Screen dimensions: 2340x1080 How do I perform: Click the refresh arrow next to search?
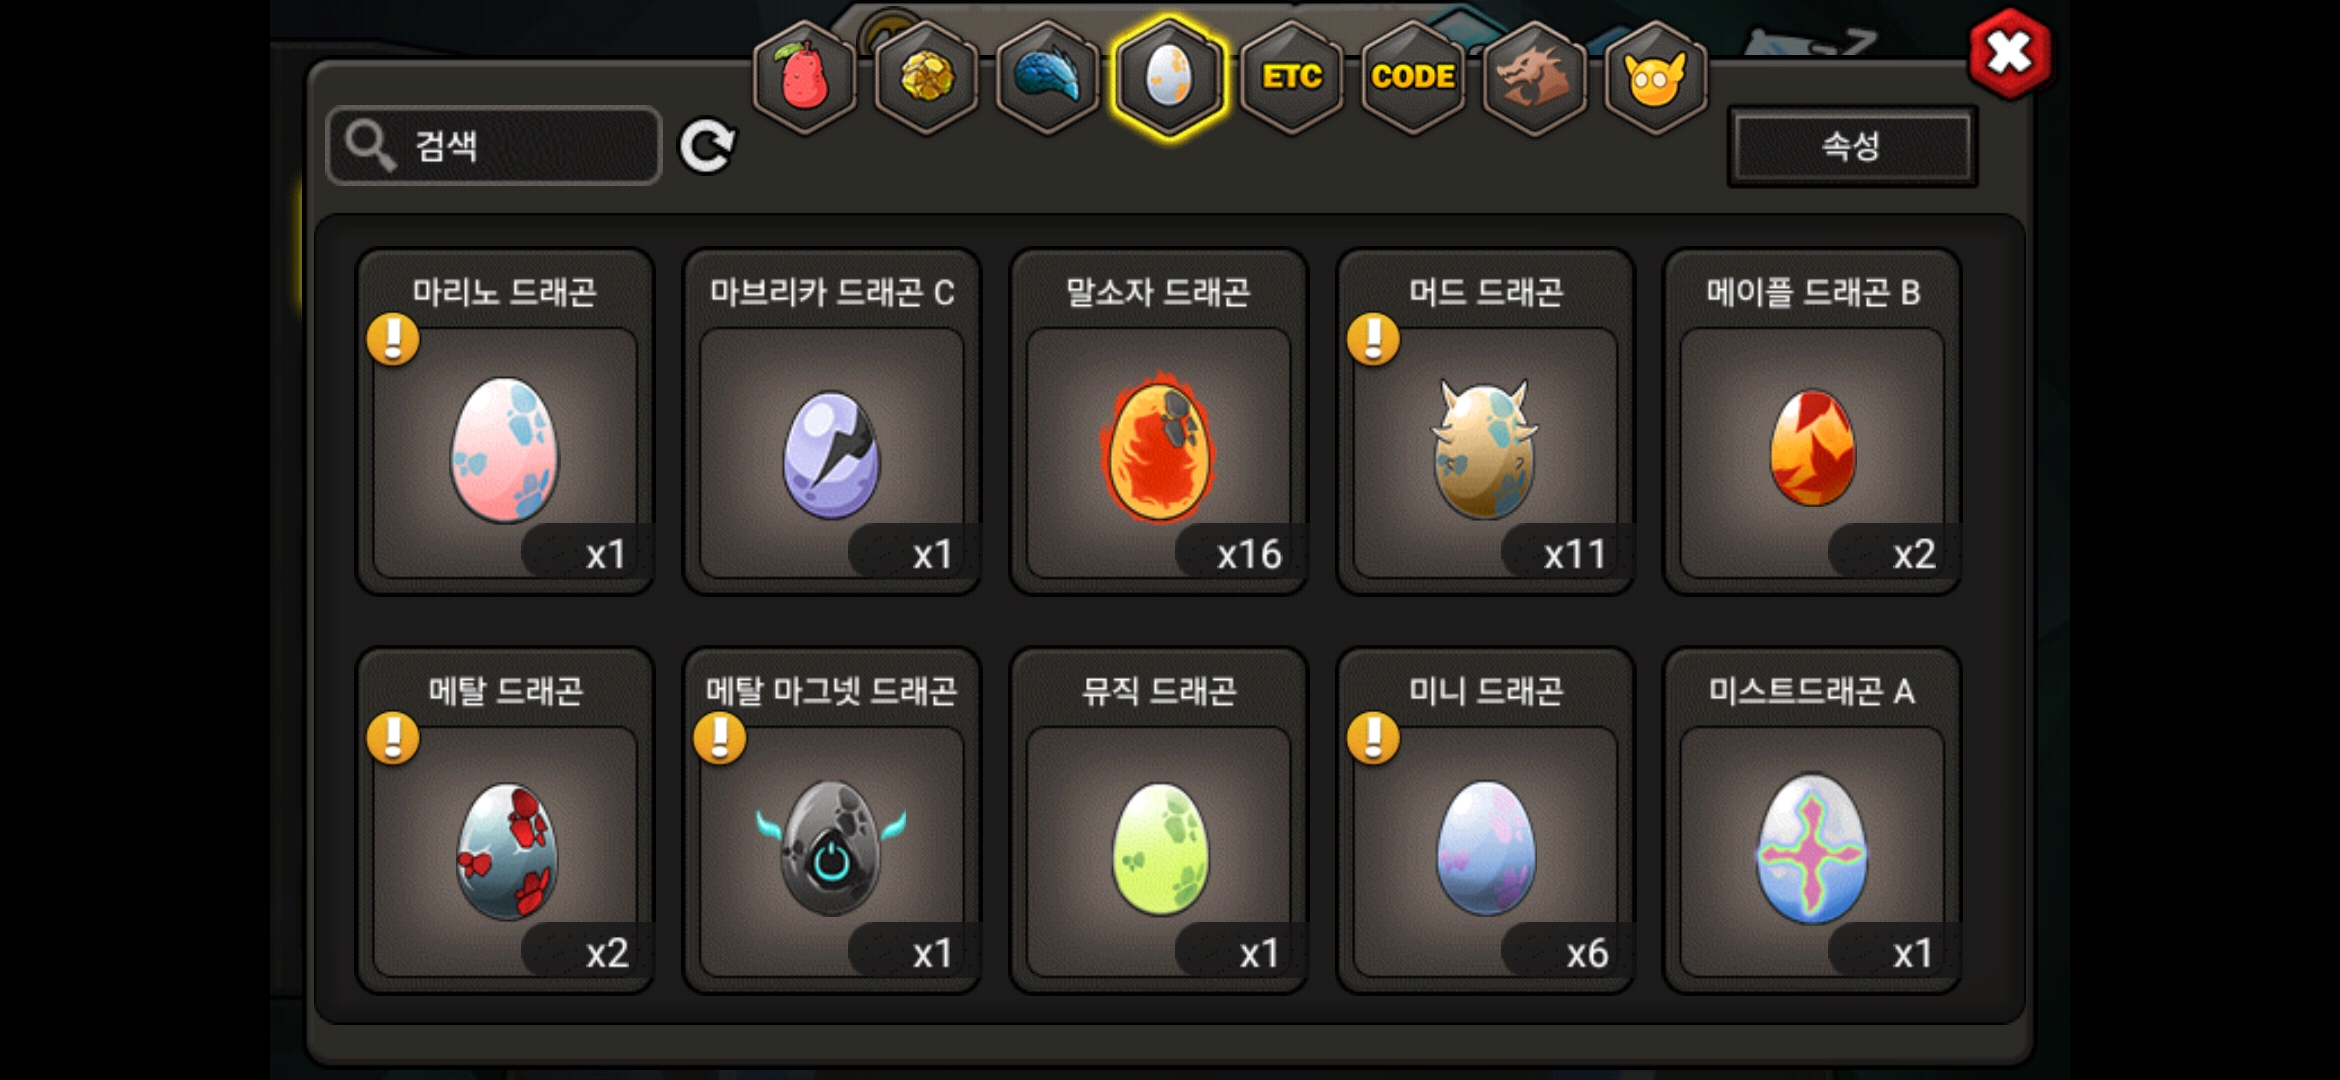tap(707, 147)
